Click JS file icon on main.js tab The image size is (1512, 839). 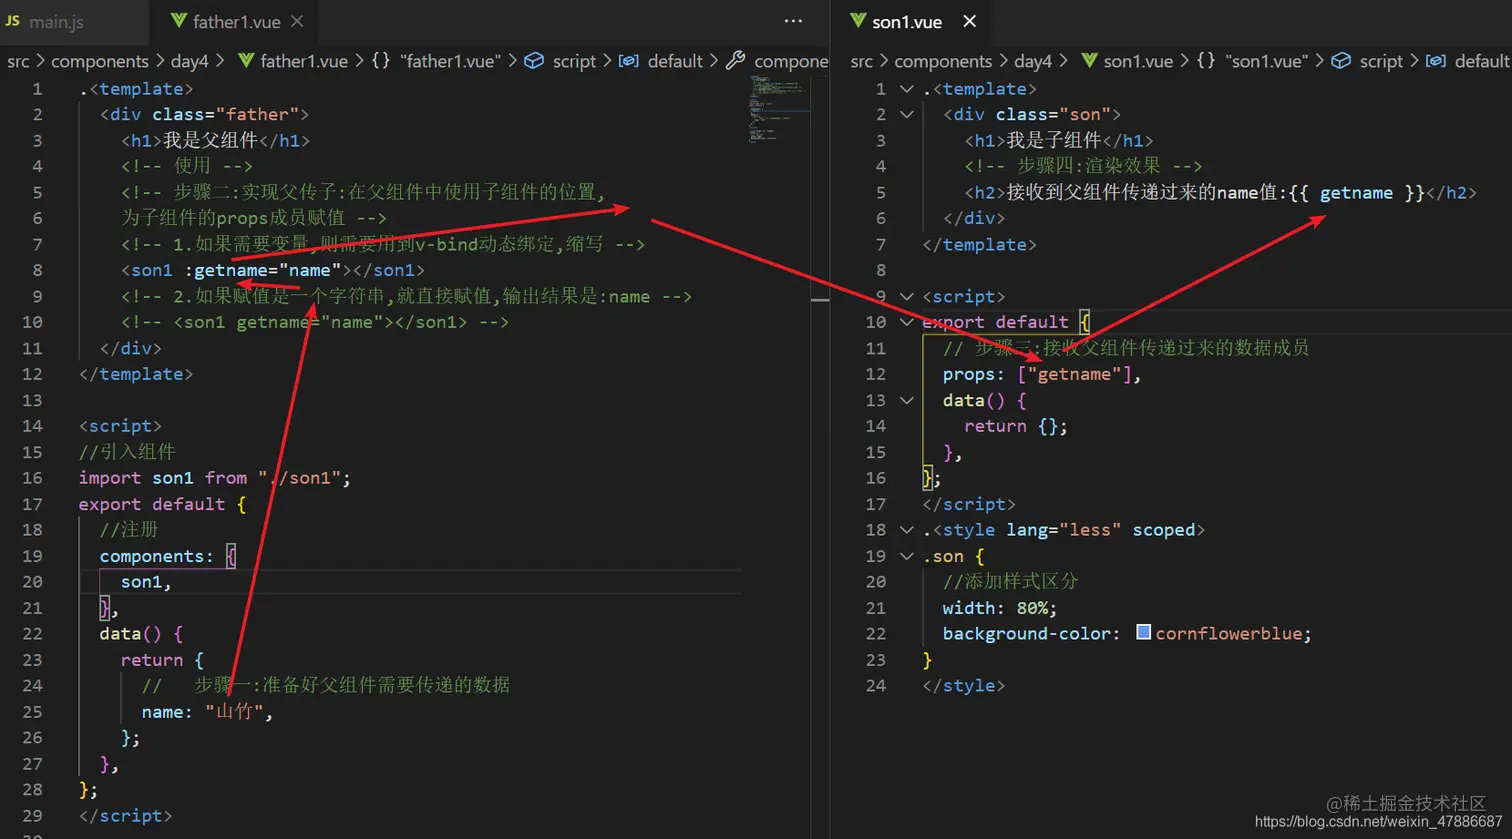(13, 21)
